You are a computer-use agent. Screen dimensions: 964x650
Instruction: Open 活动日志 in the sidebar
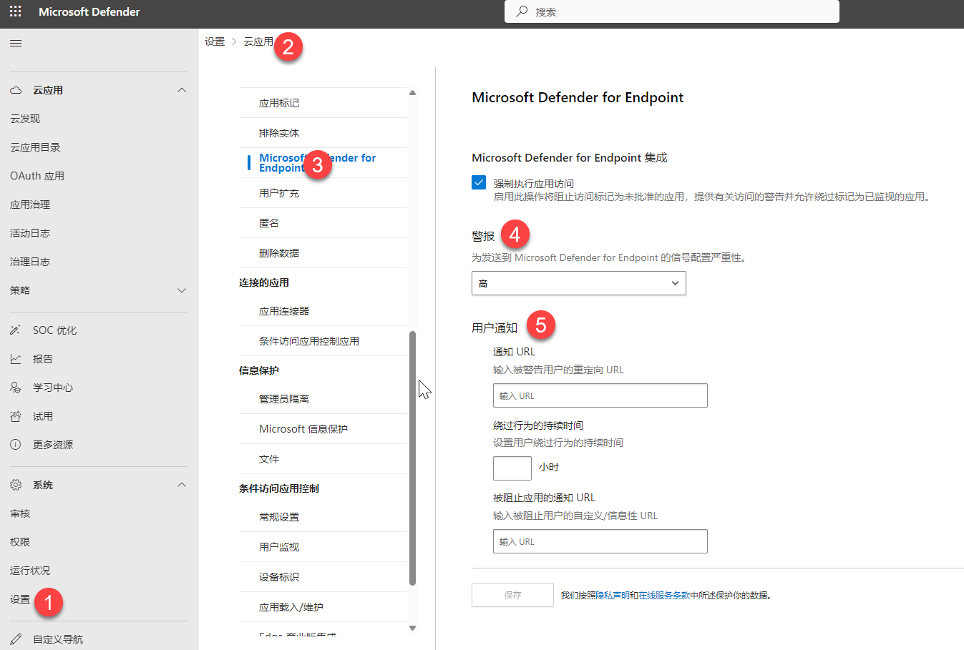30,233
